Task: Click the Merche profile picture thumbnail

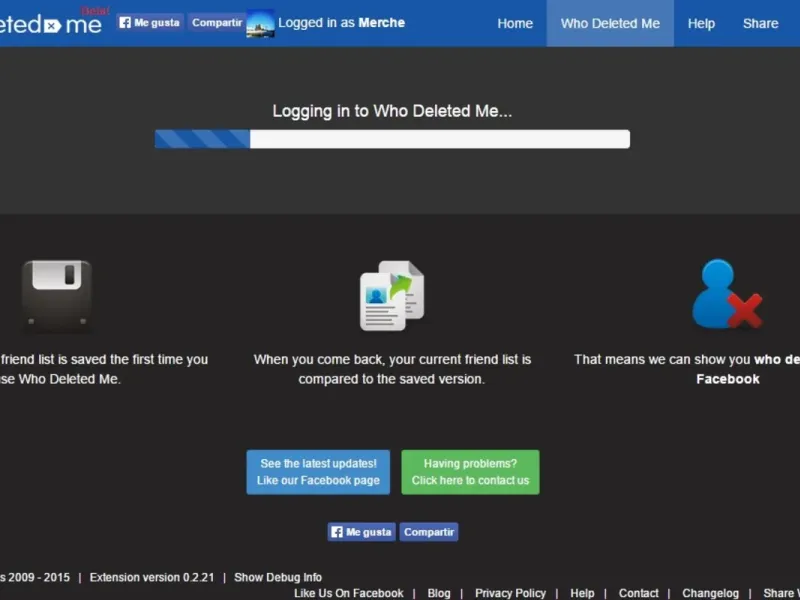Action: pyautogui.click(x=260, y=23)
